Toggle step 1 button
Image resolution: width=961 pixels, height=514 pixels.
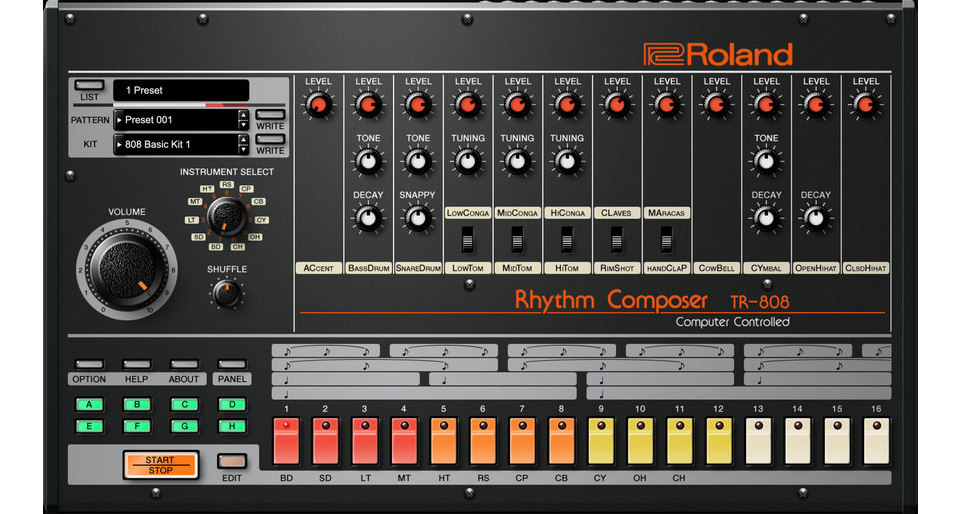point(286,441)
